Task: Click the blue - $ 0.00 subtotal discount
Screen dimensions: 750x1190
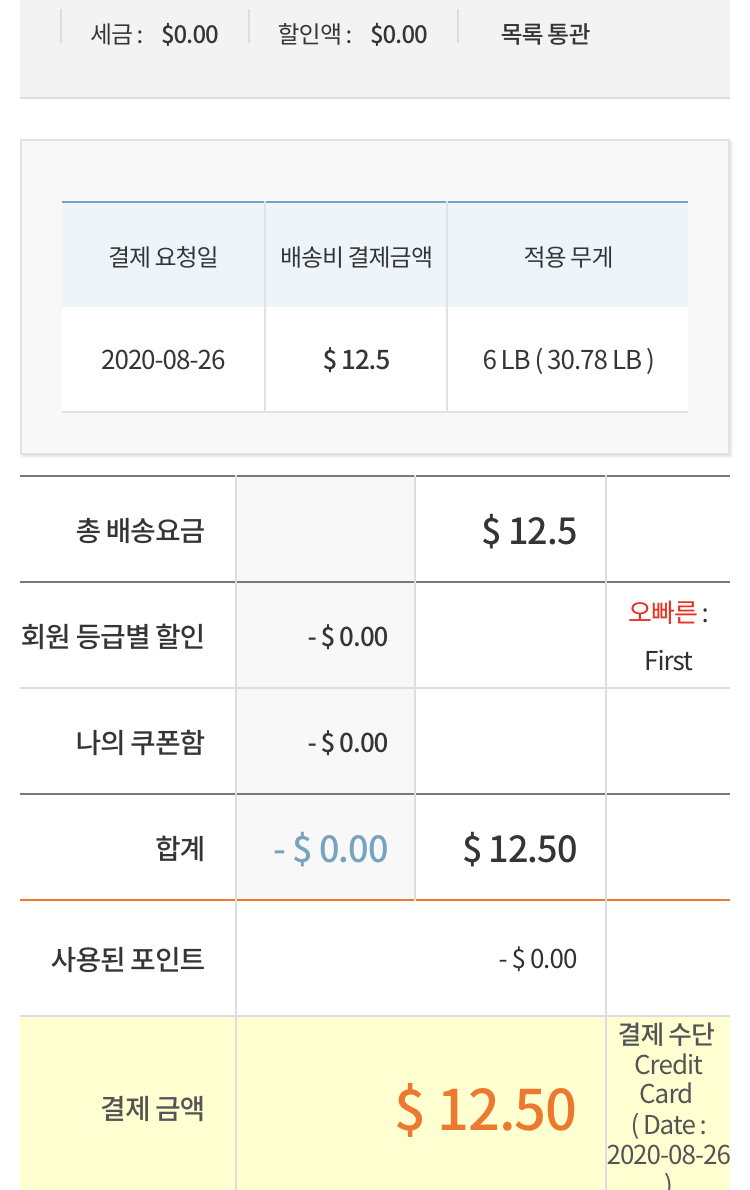Action: [x=330, y=849]
